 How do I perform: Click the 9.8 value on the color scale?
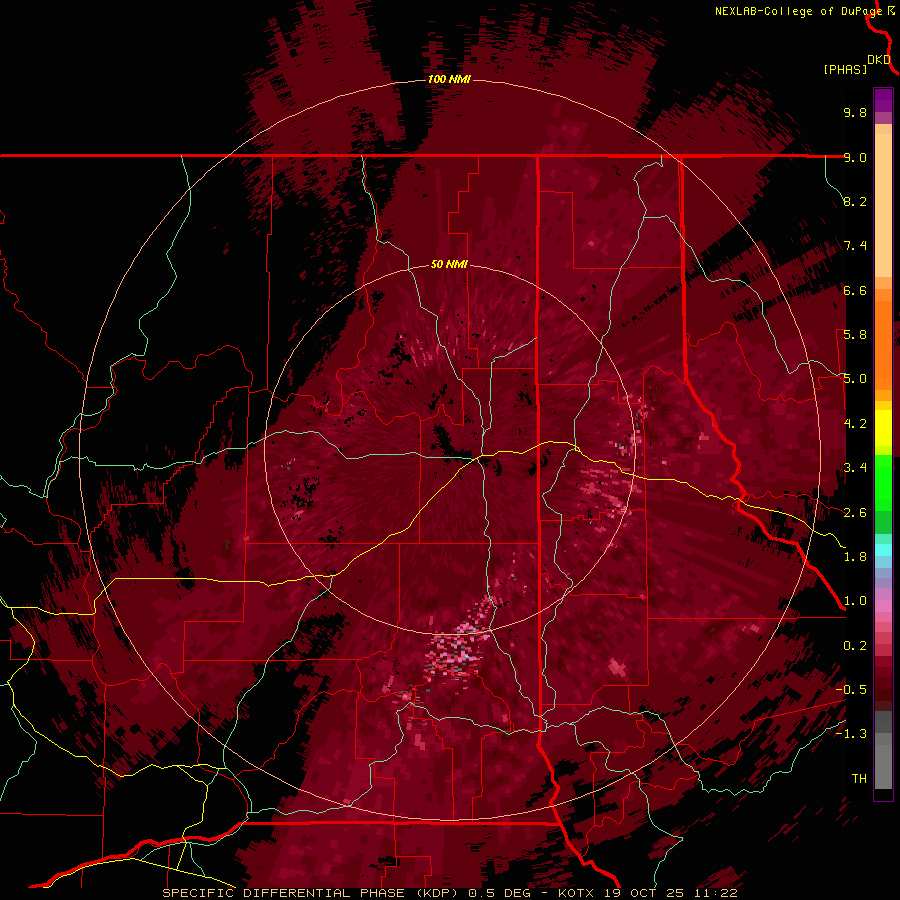pyautogui.click(x=855, y=112)
